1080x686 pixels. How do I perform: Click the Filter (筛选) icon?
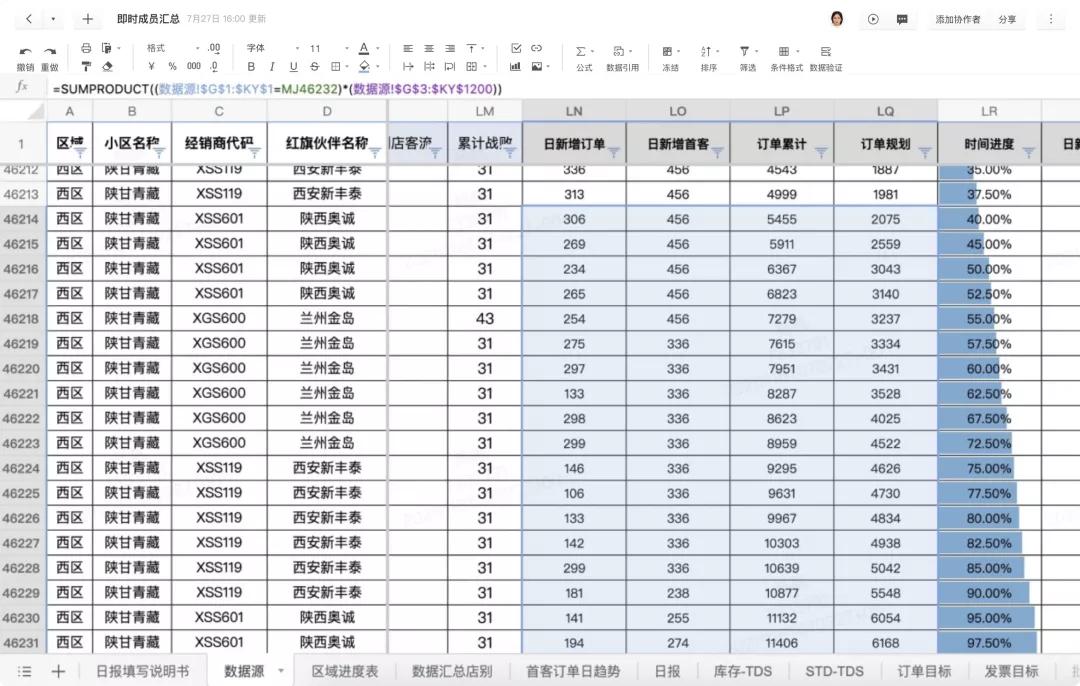(x=744, y=51)
